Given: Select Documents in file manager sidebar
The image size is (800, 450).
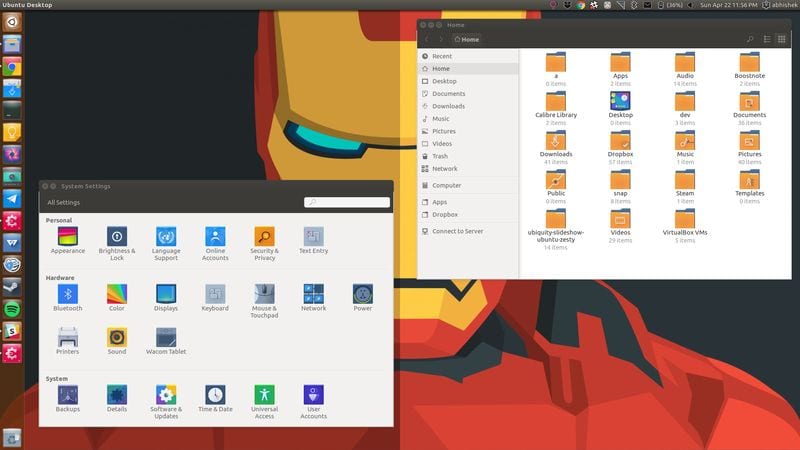Looking at the screenshot, I should point(468,93).
